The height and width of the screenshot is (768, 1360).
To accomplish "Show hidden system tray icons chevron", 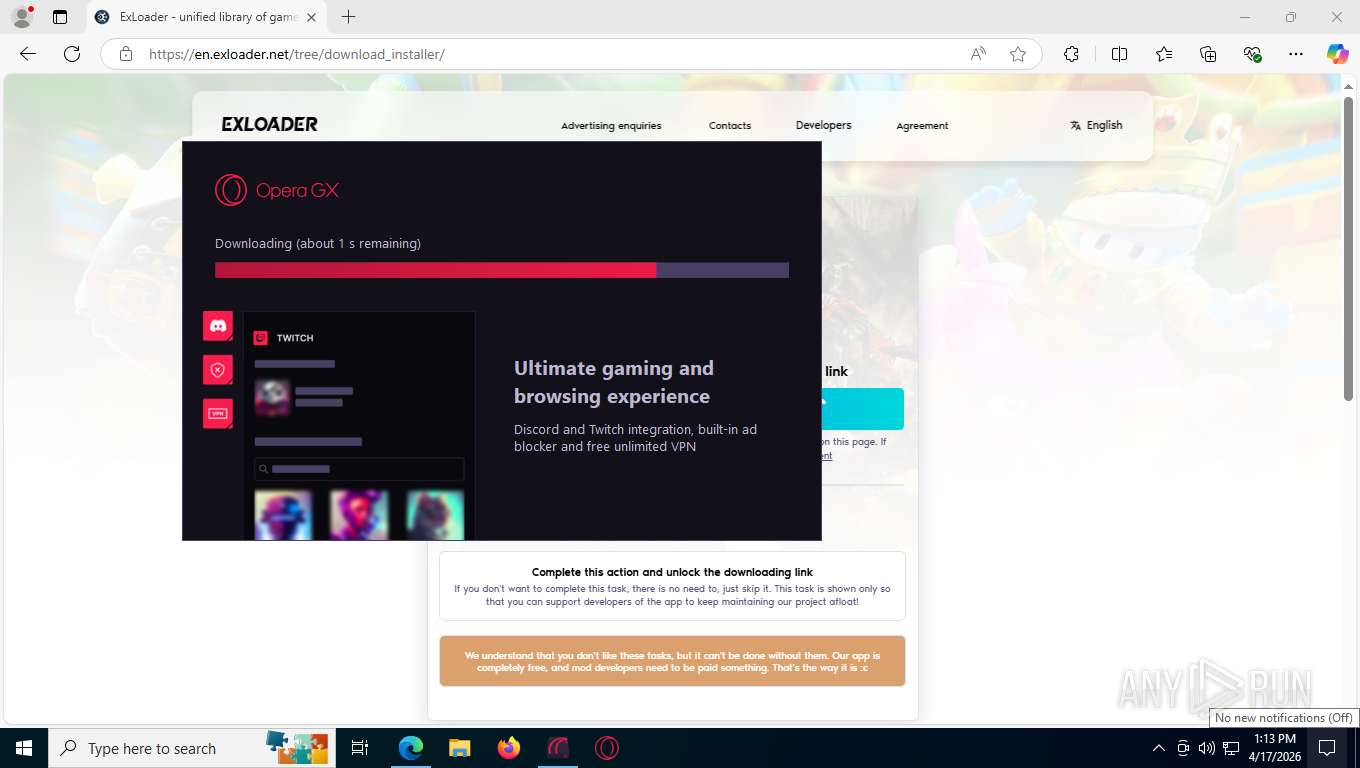I will pyautogui.click(x=1159, y=748).
